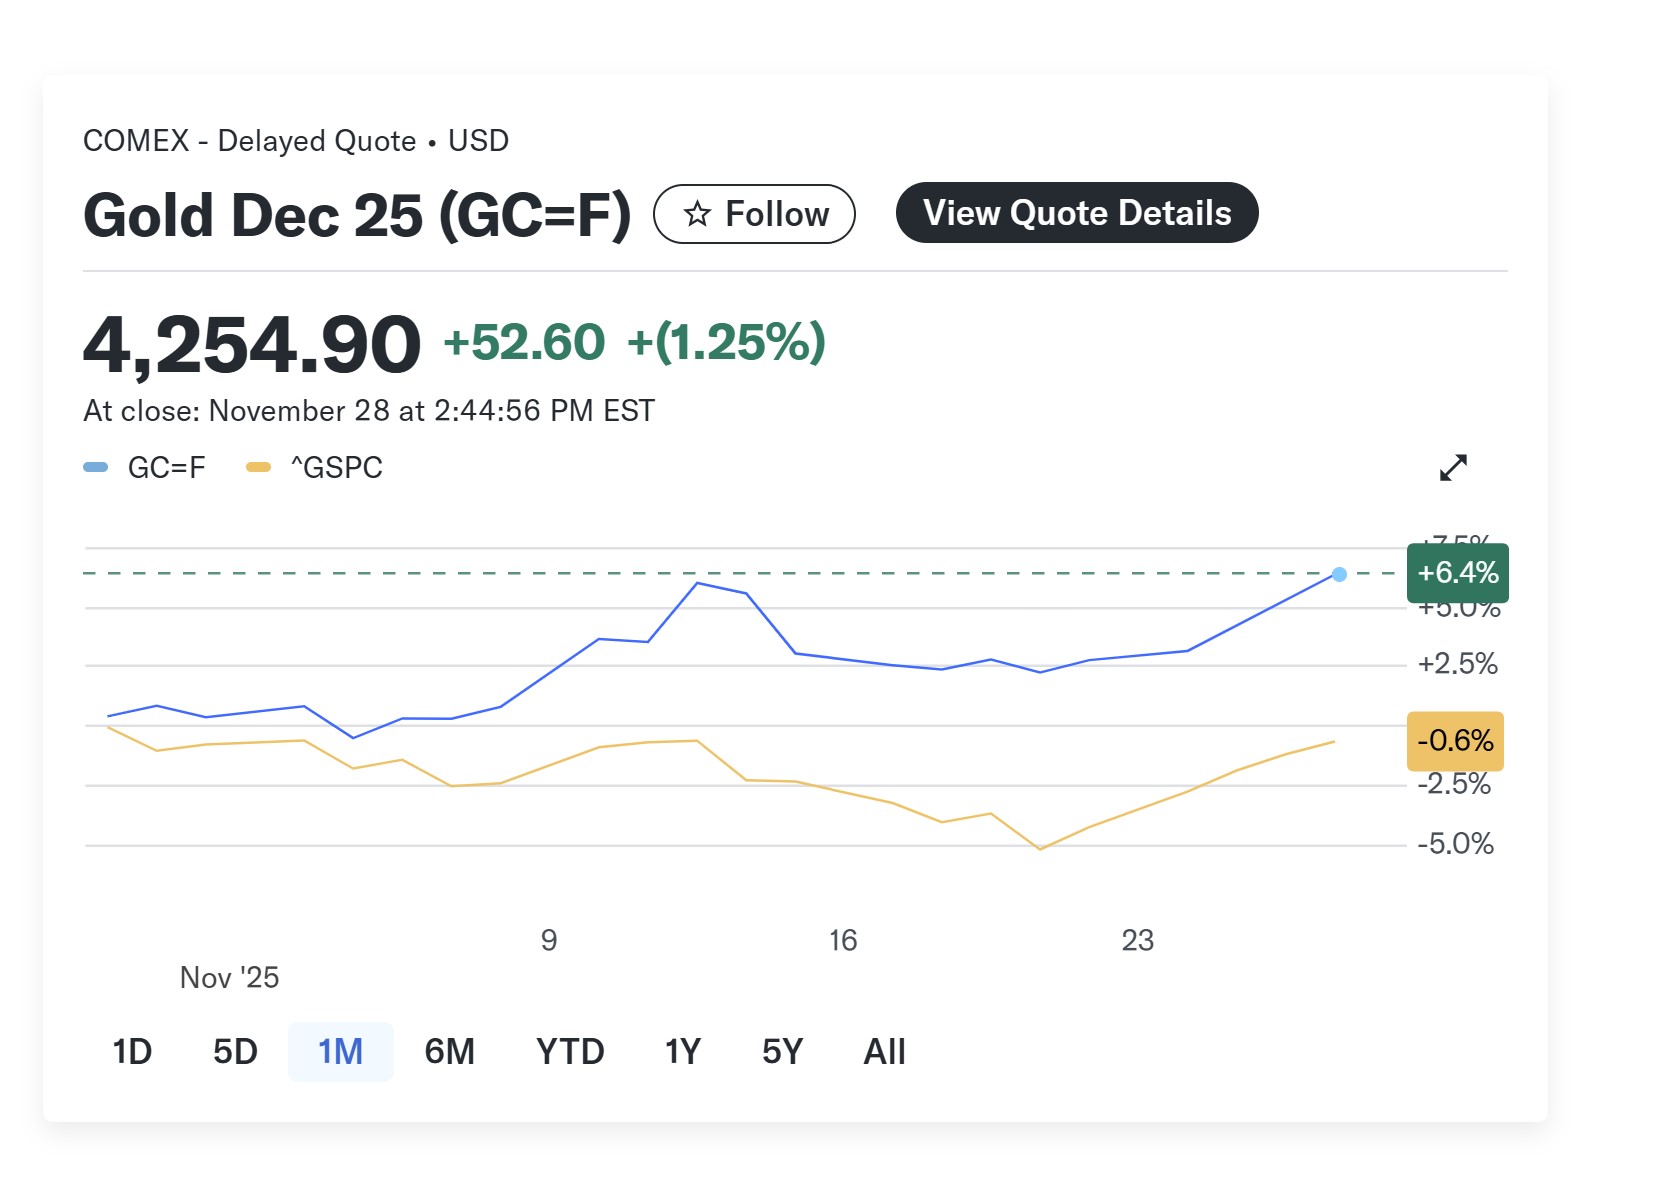Toggle the Follow state for Gold Dec 25
This screenshot has height=1177, width=1670.
tap(755, 213)
